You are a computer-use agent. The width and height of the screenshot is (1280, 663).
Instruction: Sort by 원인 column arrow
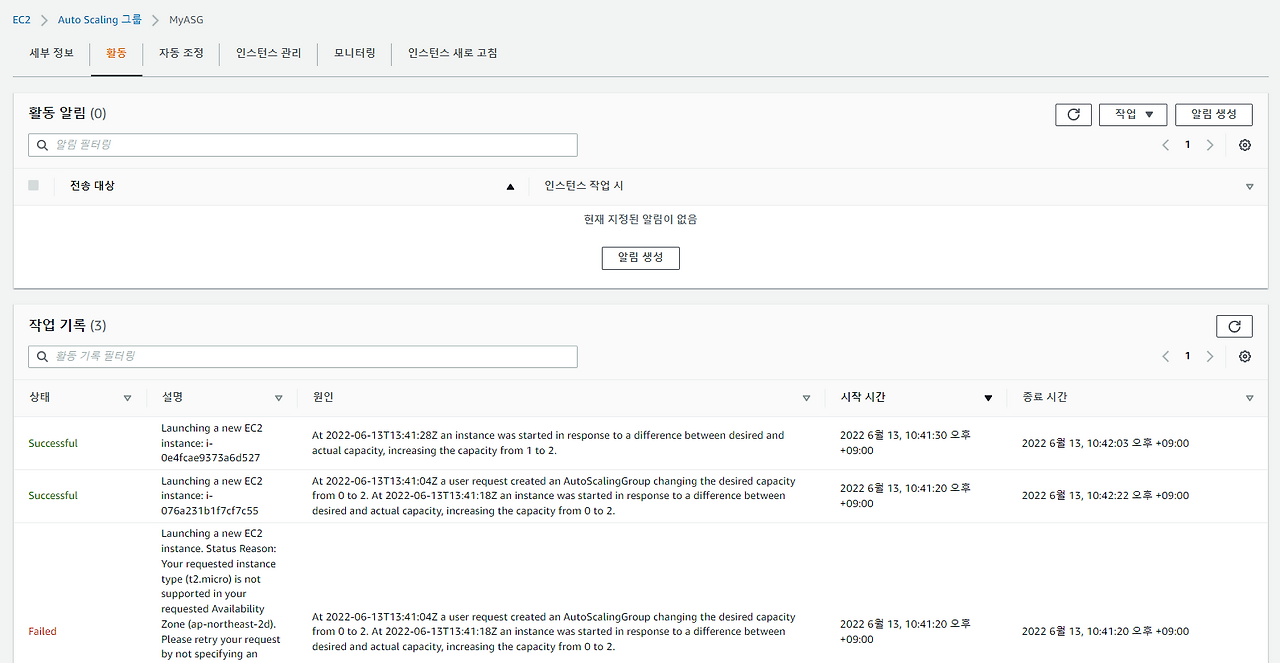point(806,398)
